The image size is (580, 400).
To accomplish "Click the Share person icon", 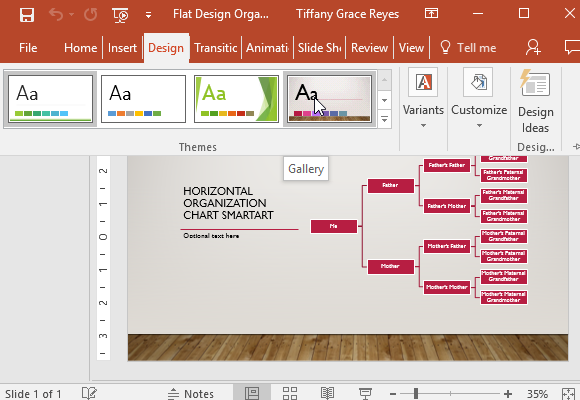I will coord(533,47).
